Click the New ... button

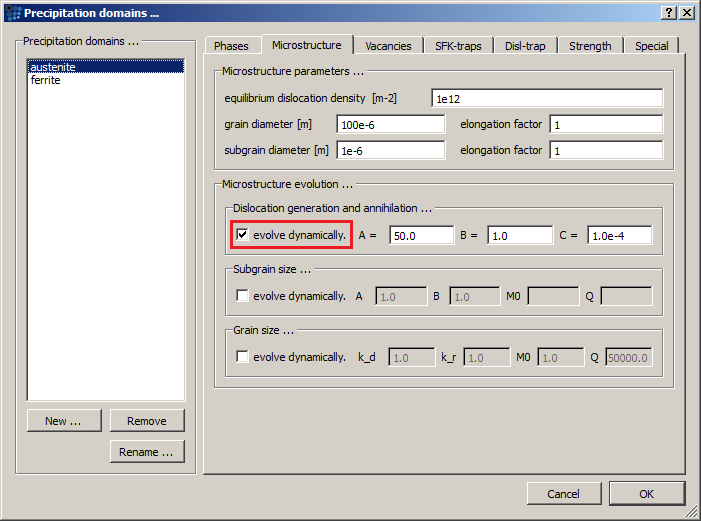[x=64, y=420]
